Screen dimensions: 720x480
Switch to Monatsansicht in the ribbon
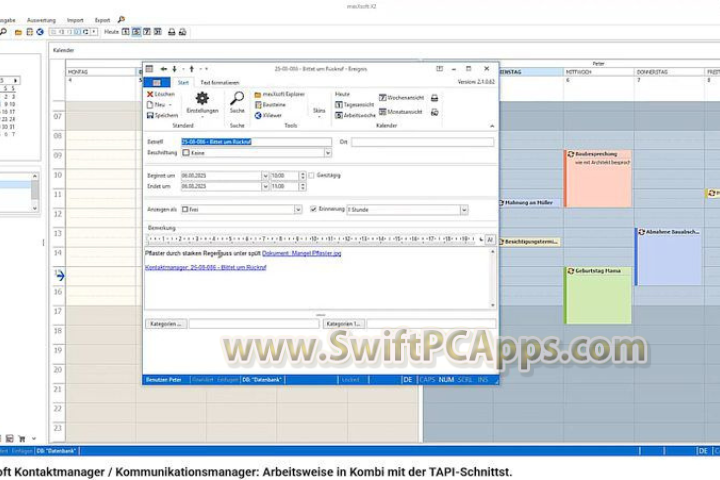coord(400,112)
